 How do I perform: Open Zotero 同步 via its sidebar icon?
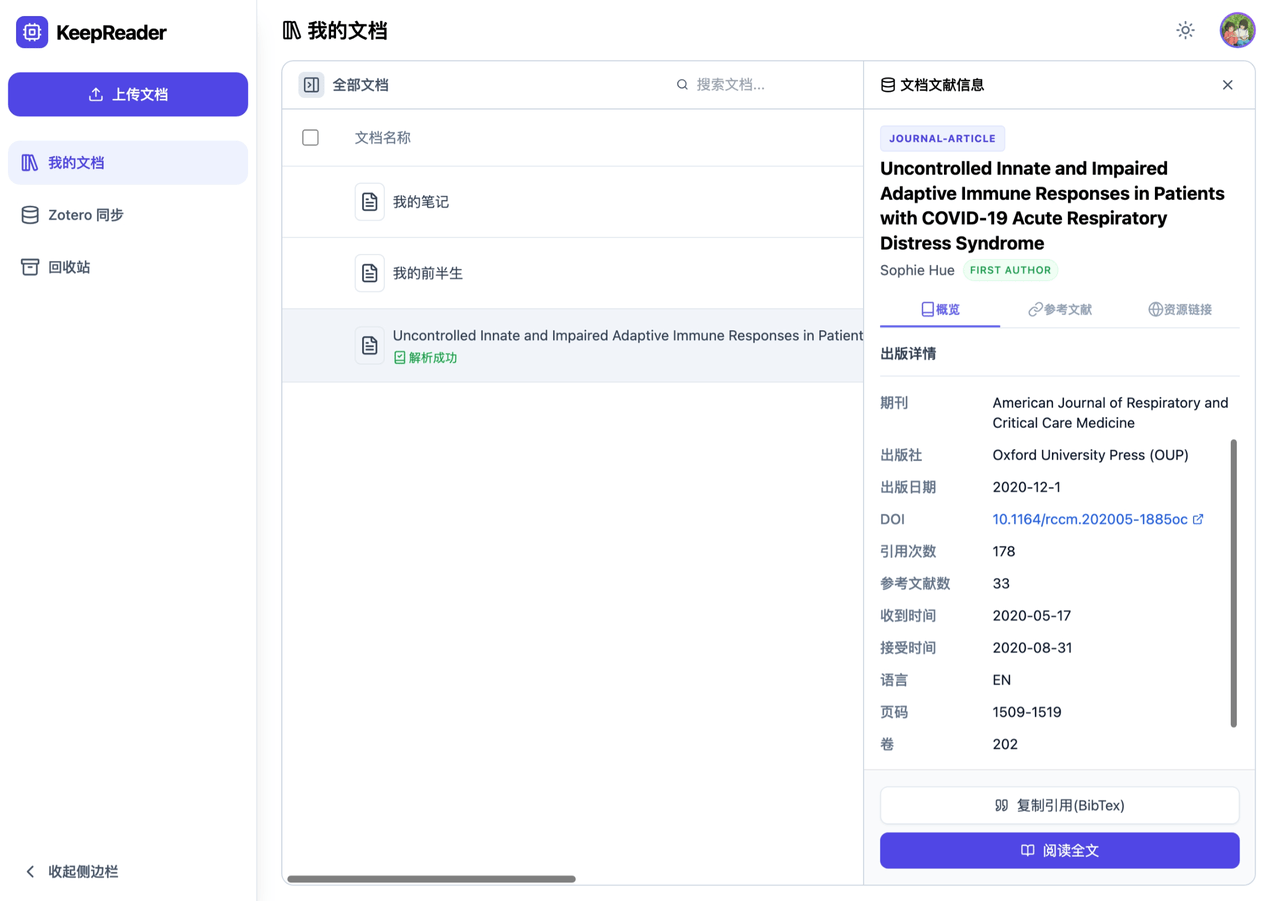[x=30, y=214]
